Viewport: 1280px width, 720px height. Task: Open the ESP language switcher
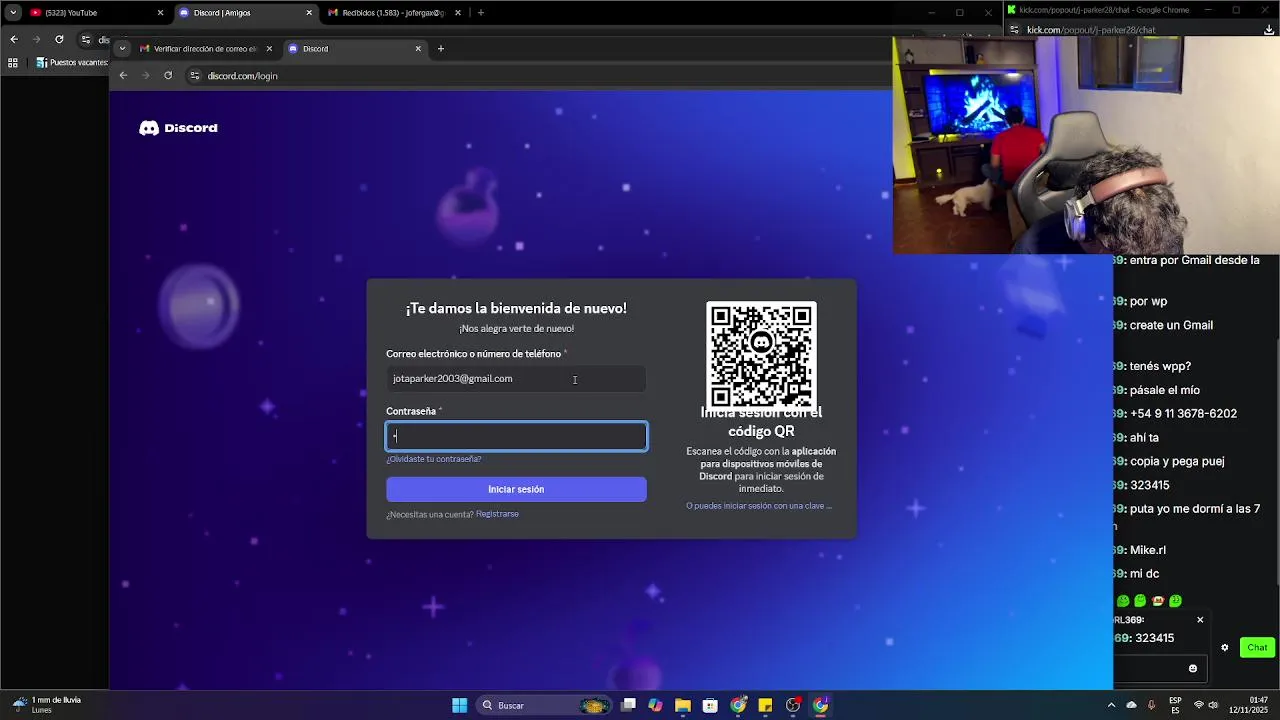click(1175, 705)
